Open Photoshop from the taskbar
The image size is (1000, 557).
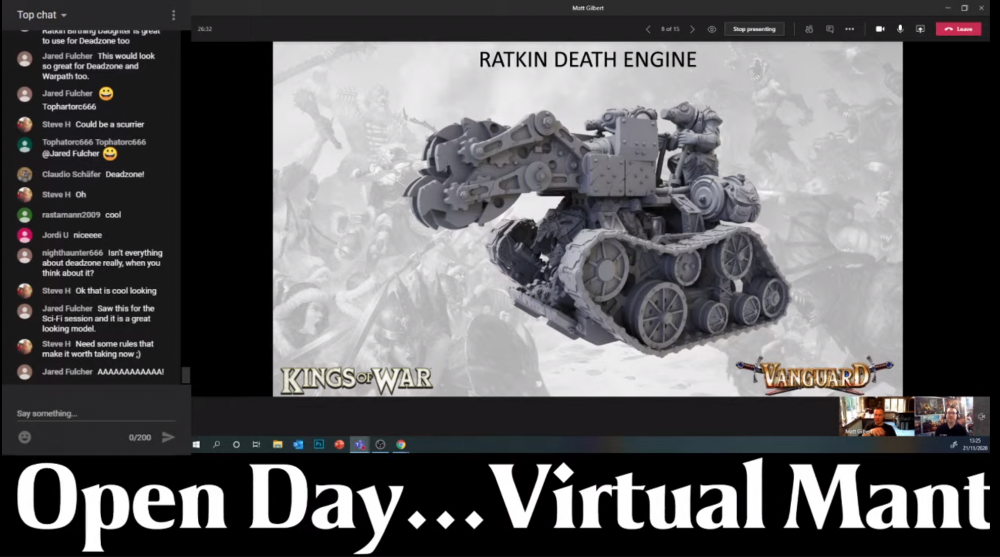pyautogui.click(x=319, y=444)
